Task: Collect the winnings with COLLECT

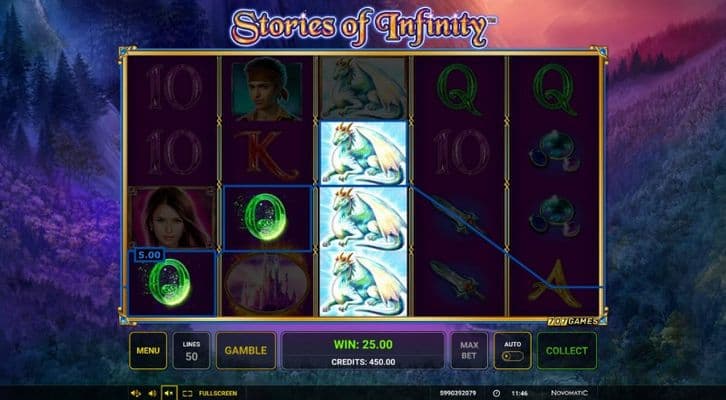Action: (567, 350)
